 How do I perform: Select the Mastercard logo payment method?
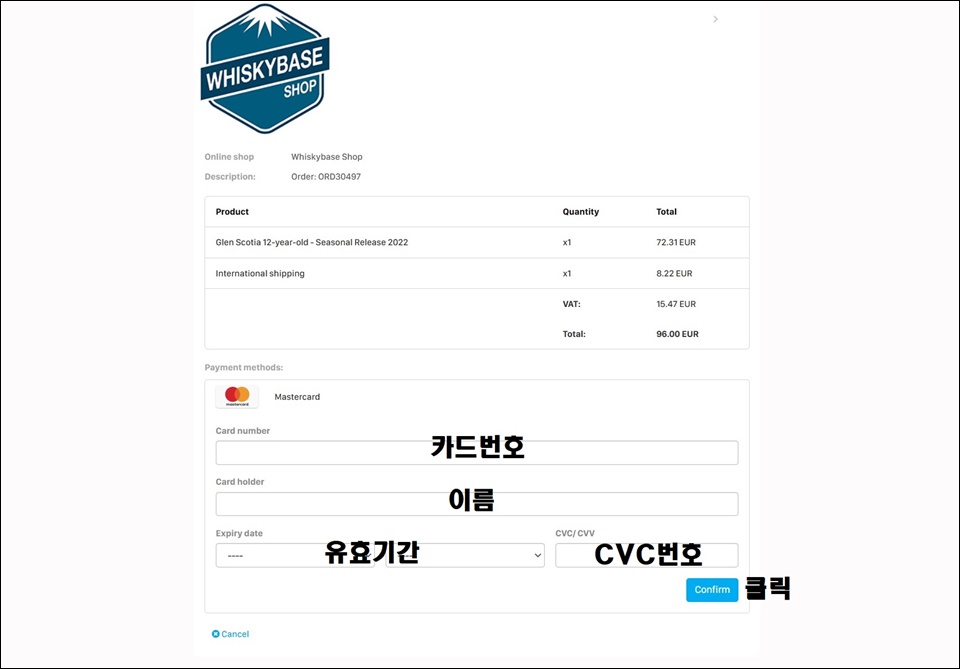(237, 397)
